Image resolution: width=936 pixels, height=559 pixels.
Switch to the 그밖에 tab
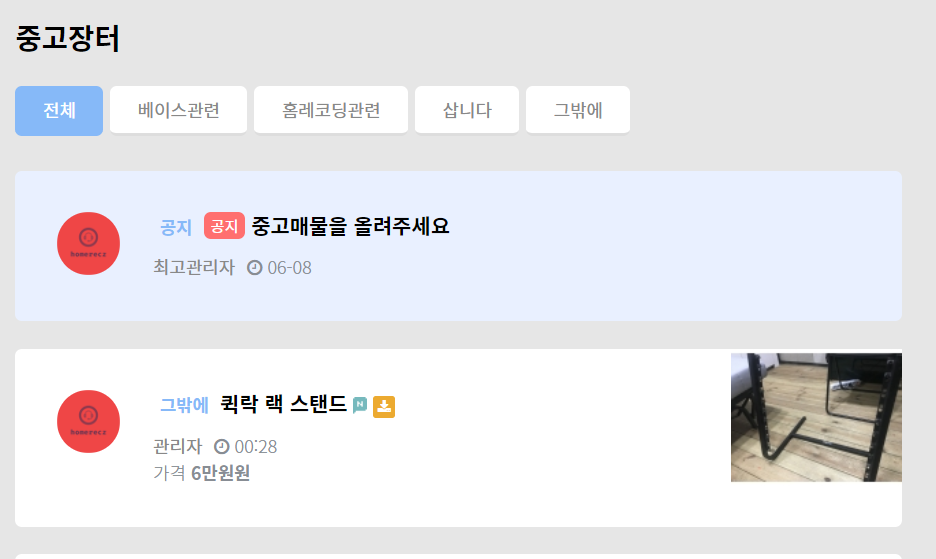578,110
